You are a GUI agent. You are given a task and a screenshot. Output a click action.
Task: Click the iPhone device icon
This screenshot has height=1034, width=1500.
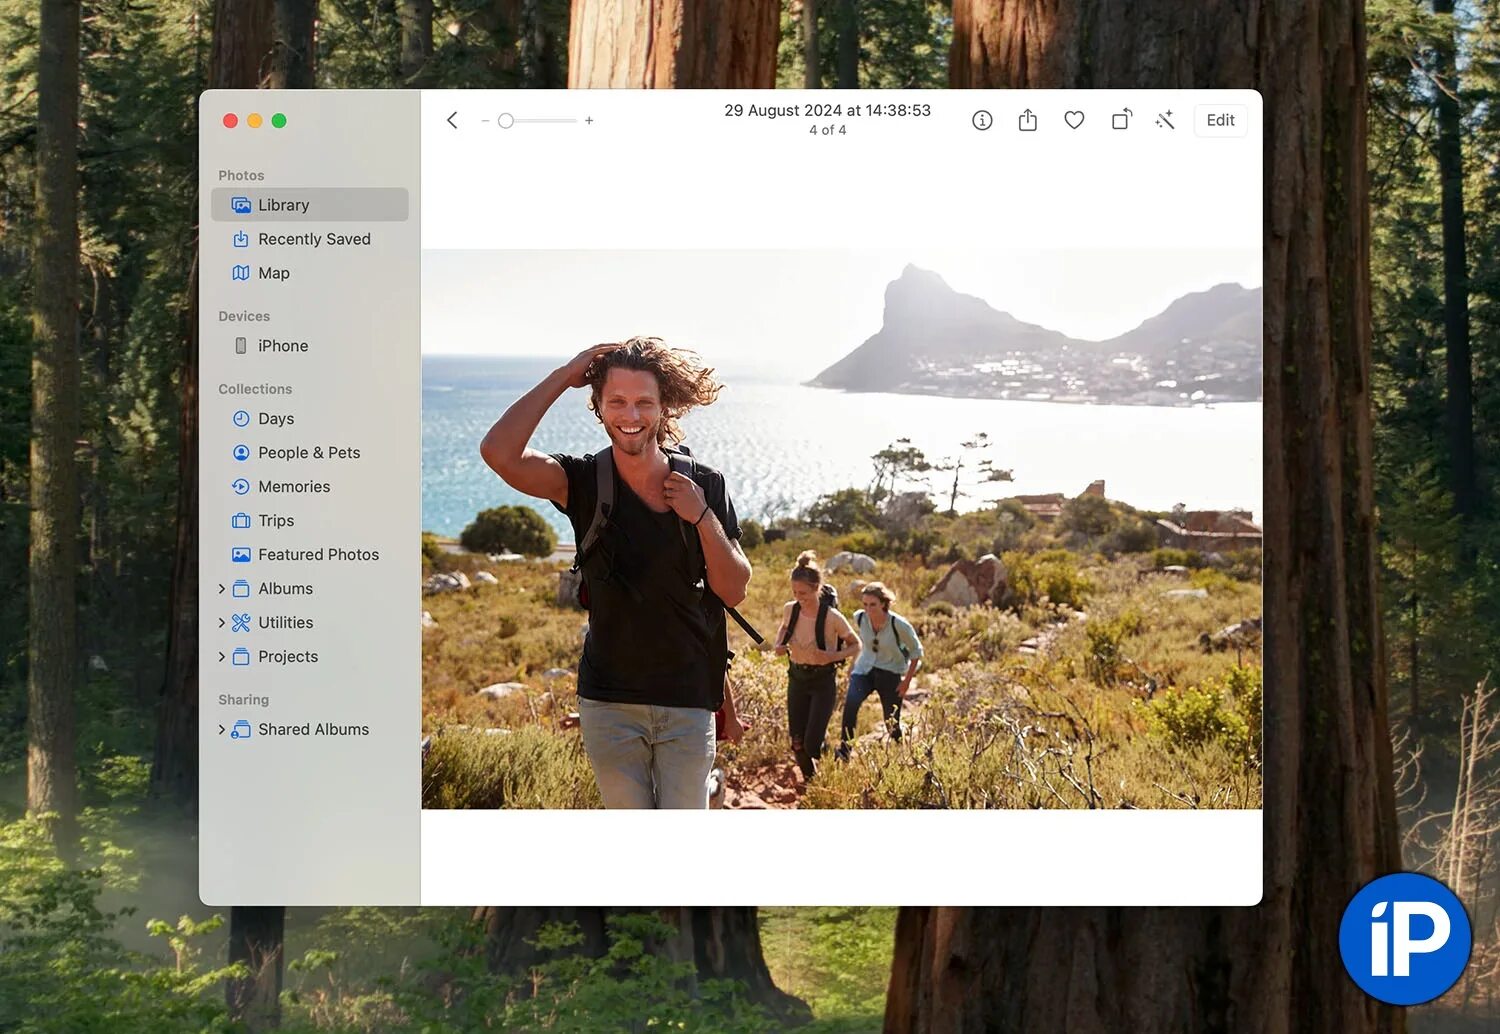click(241, 346)
